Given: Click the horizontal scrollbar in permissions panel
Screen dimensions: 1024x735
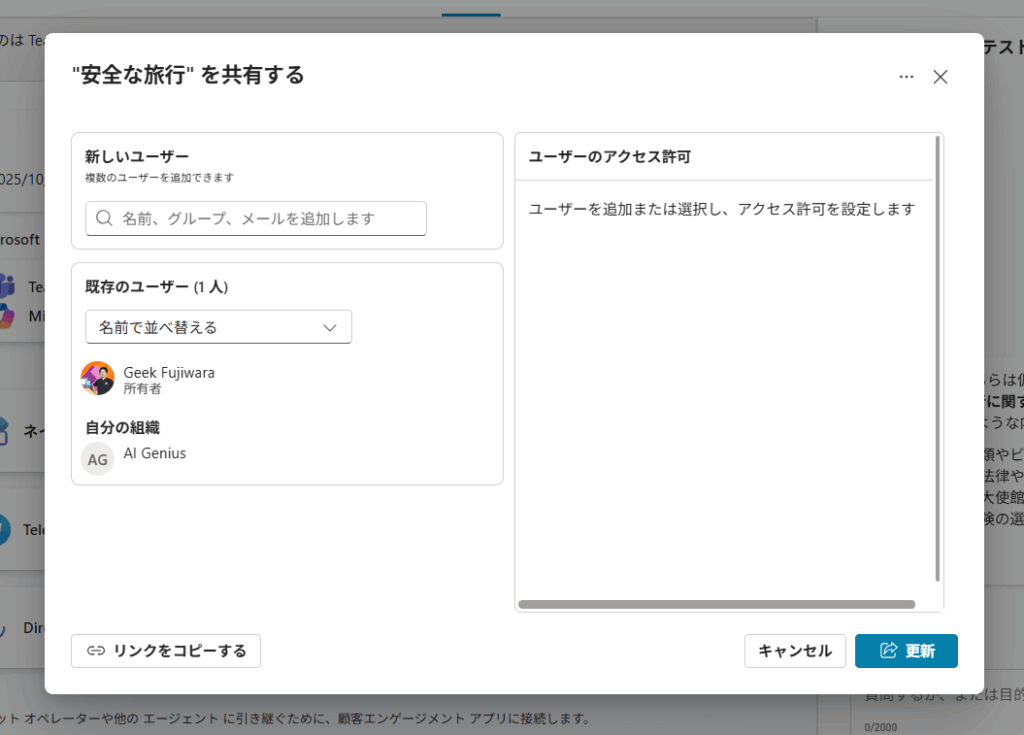Looking at the screenshot, I should pyautogui.click(x=716, y=604).
